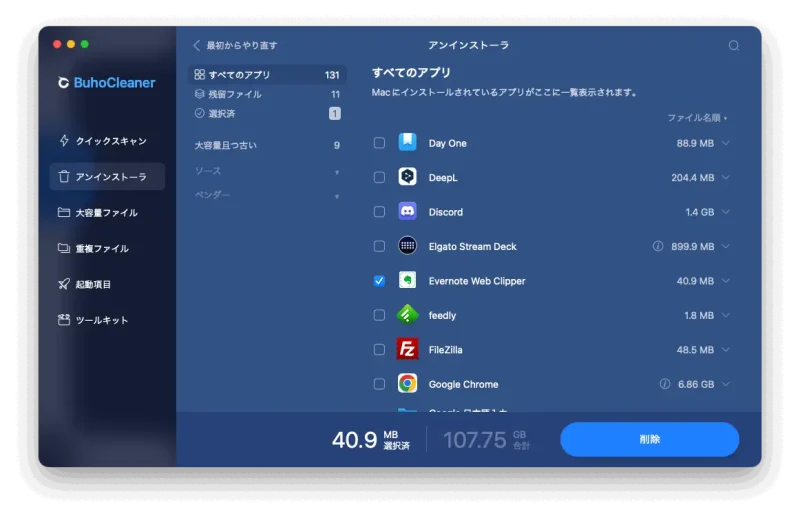Image resolution: width=800 pixels, height=518 pixels.
Task: Expand the Evernote Web Clipper row chevron
Action: tap(726, 281)
